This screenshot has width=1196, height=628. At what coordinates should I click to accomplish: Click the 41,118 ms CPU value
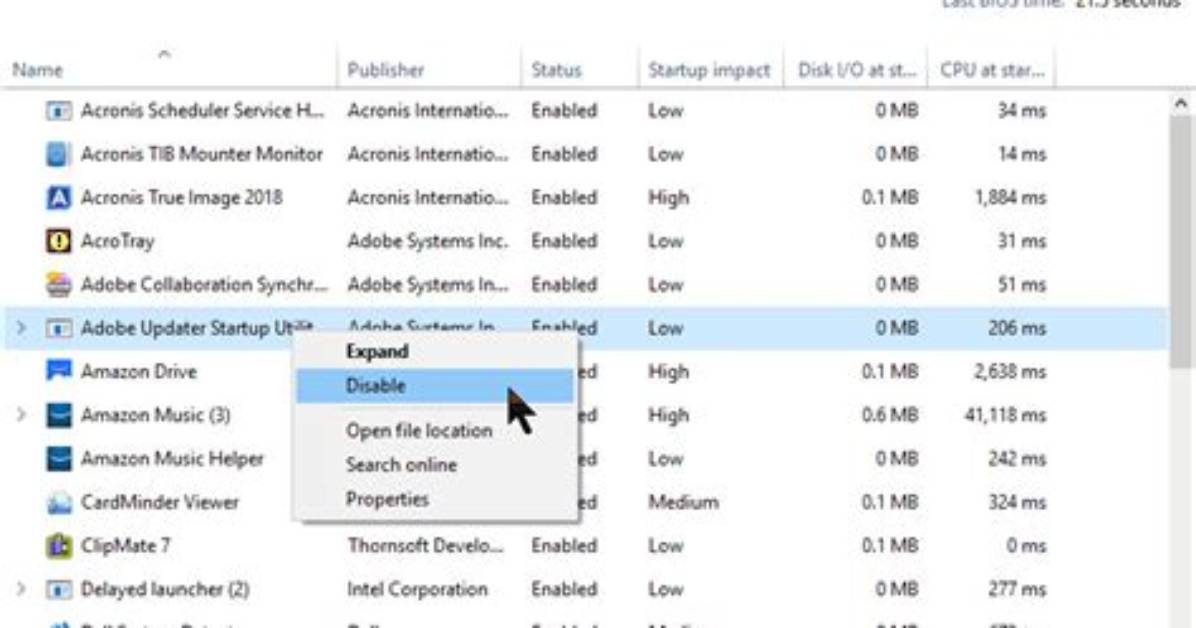1005,415
